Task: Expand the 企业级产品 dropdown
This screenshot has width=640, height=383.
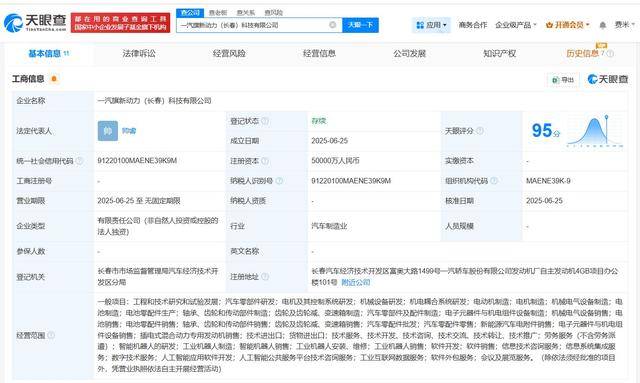Action: pyautogui.click(x=516, y=25)
